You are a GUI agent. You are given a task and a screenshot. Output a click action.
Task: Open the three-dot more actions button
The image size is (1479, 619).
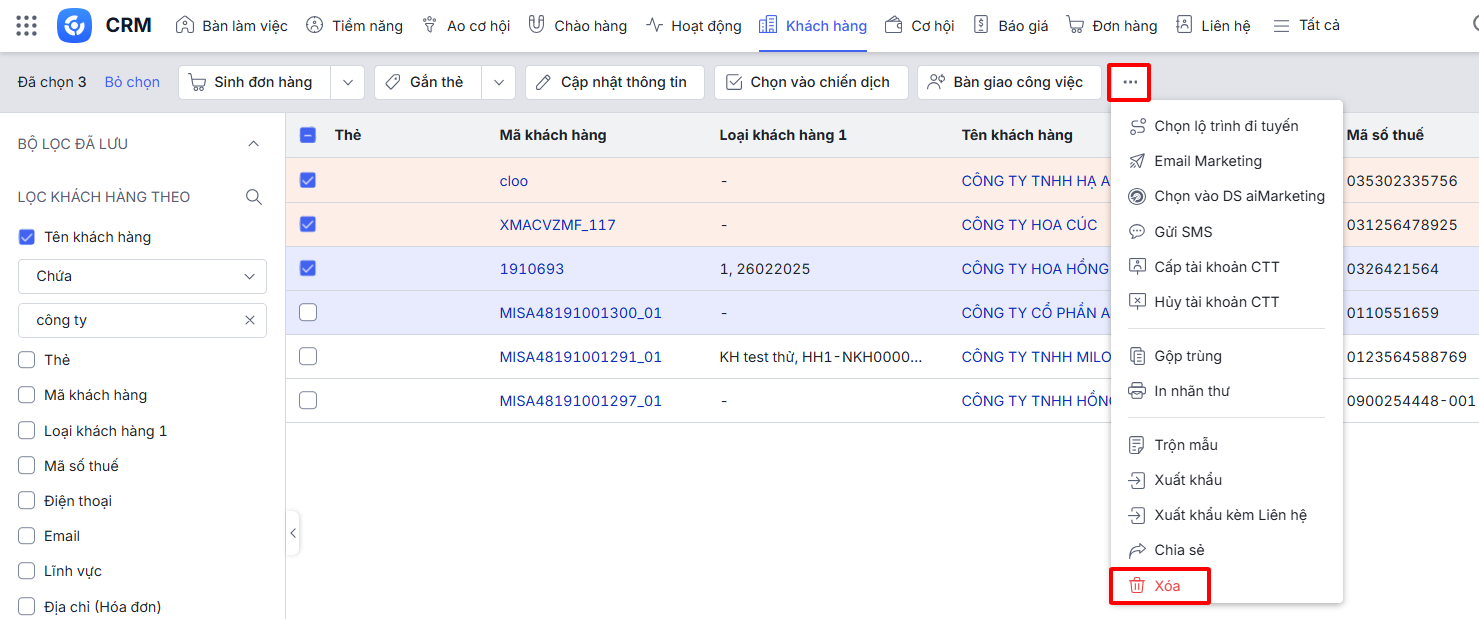point(1129,82)
